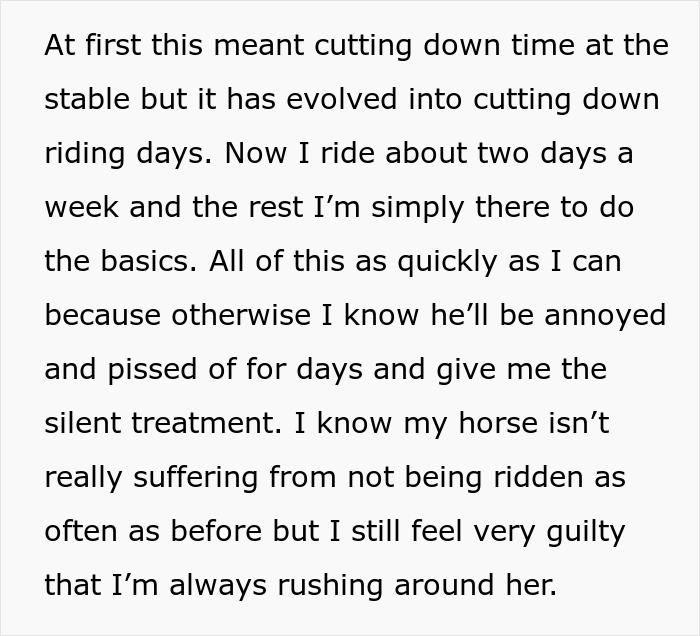Click the word "ridden"
The image size is (700, 636).
click(538, 478)
